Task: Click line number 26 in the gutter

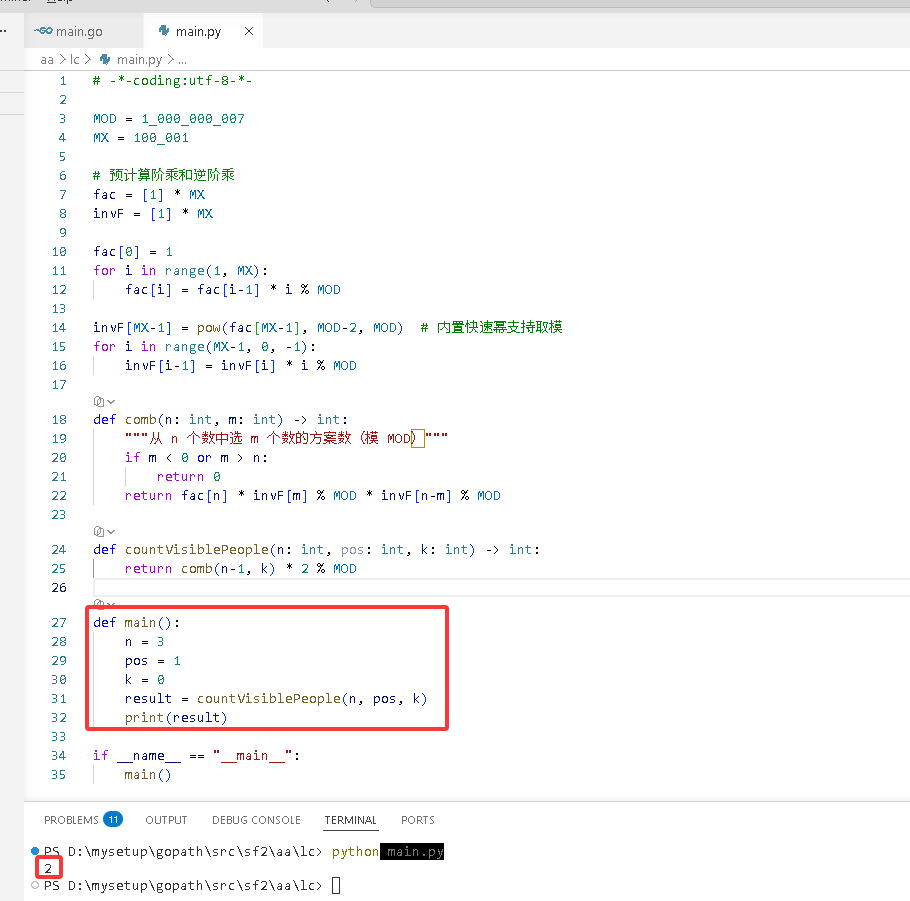Action: tap(59, 588)
